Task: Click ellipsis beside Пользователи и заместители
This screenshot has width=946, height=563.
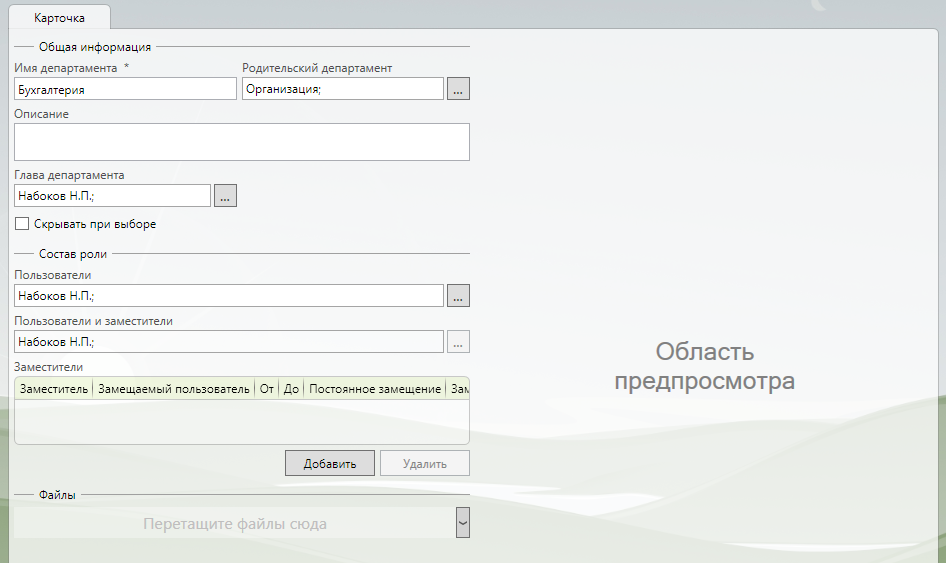Action: pyautogui.click(x=458, y=342)
